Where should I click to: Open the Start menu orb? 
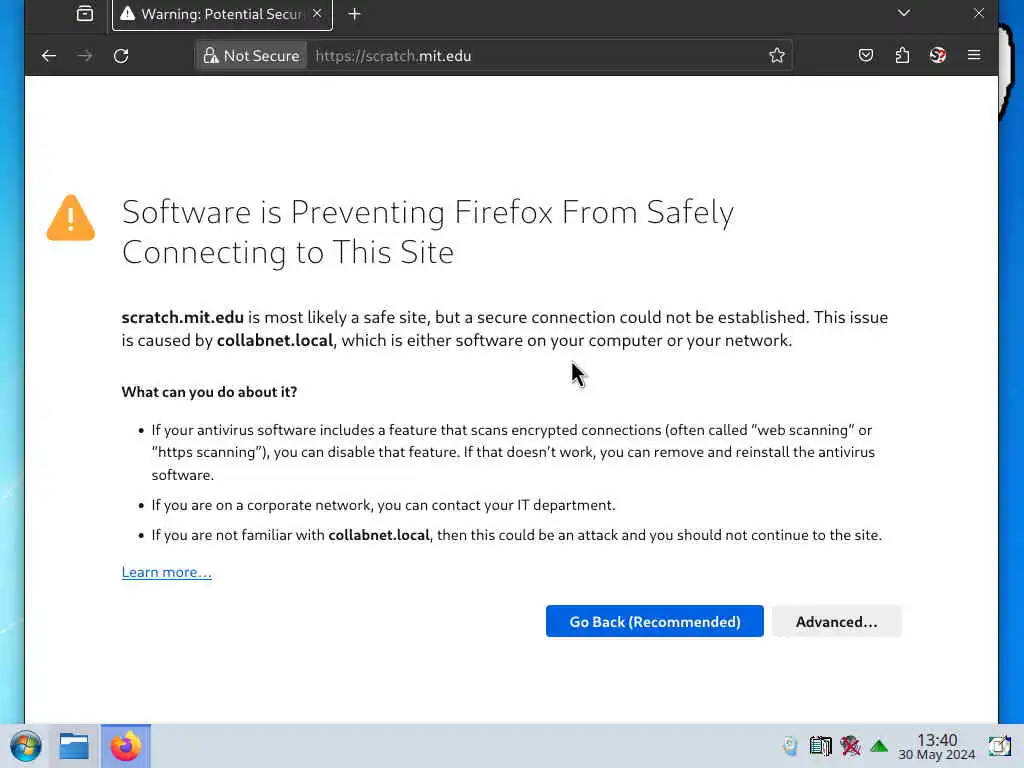pyautogui.click(x=25, y=746)
